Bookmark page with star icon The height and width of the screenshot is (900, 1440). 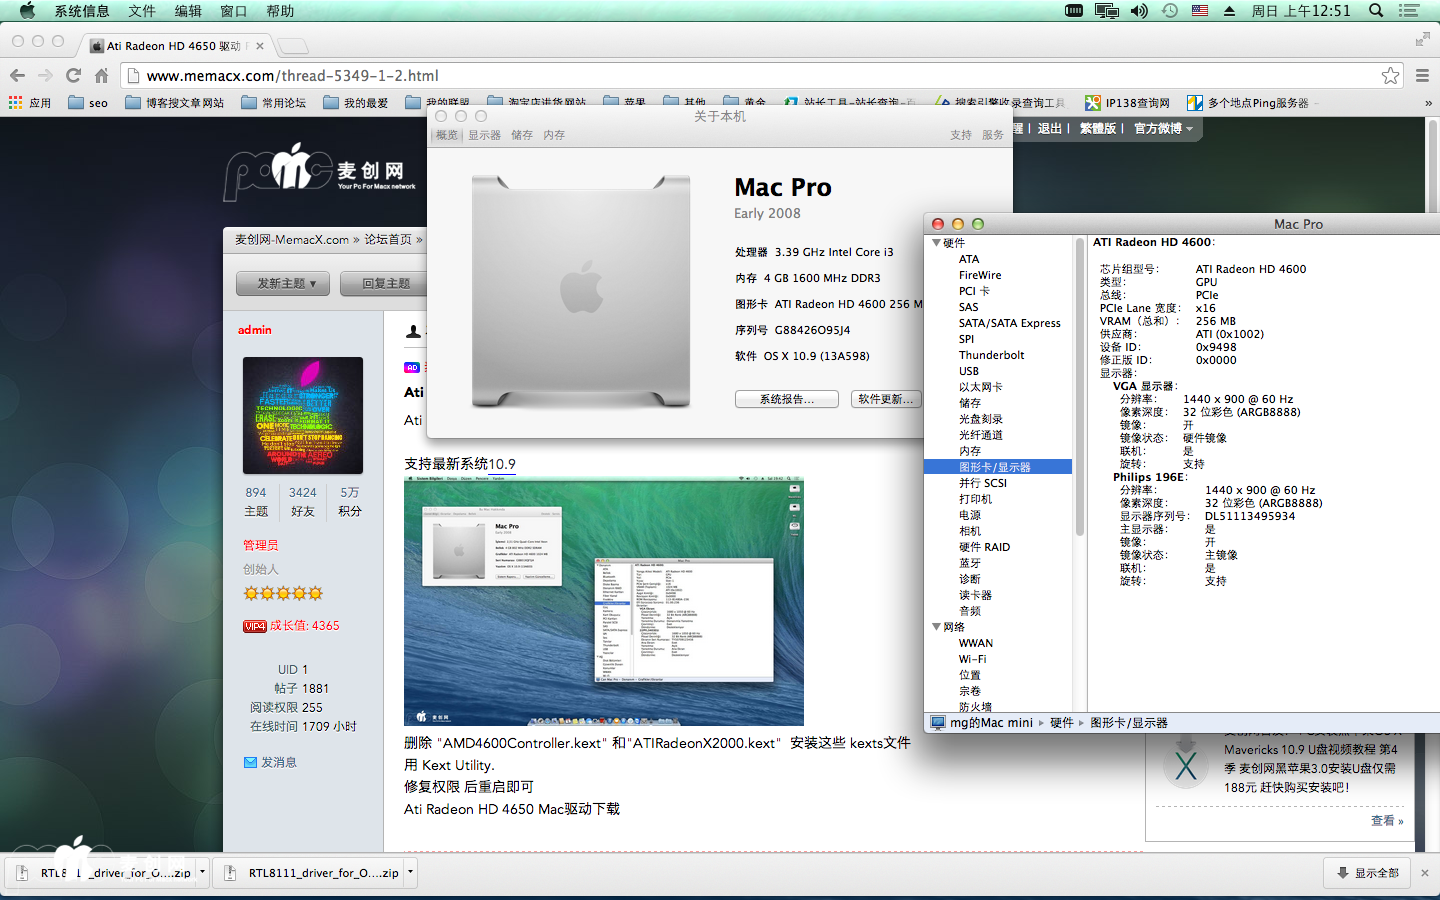click(1390, 76)
